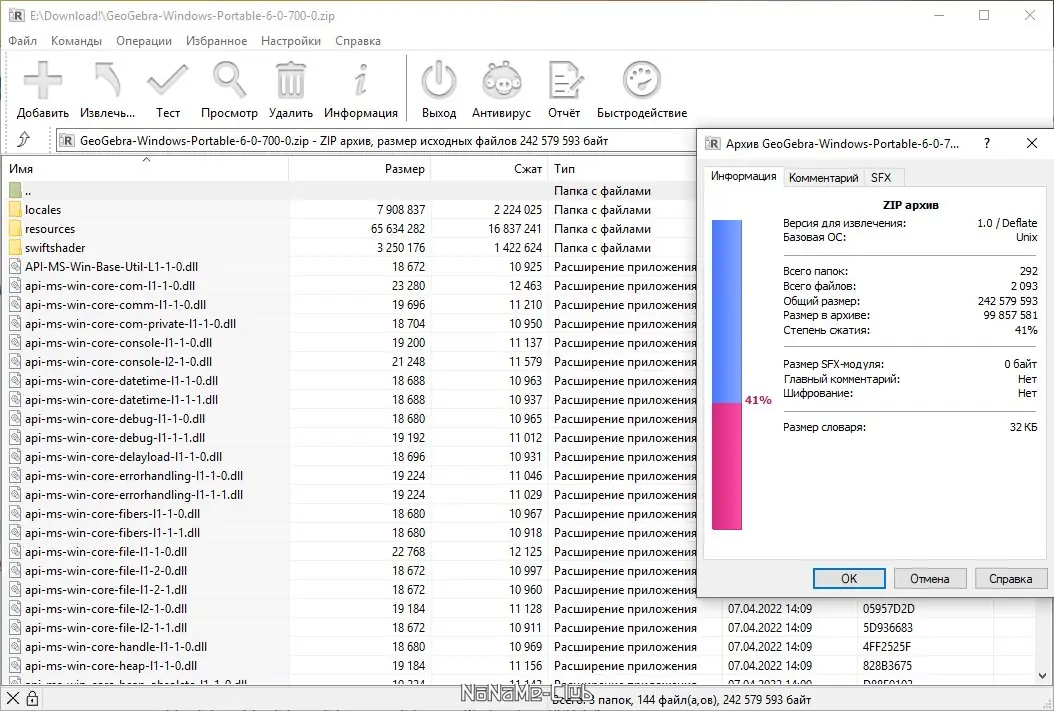
Task: Select api-ms-win-core-file-l2-1-1.dll file
Action: pyautogui.click(x=106, y=628)
